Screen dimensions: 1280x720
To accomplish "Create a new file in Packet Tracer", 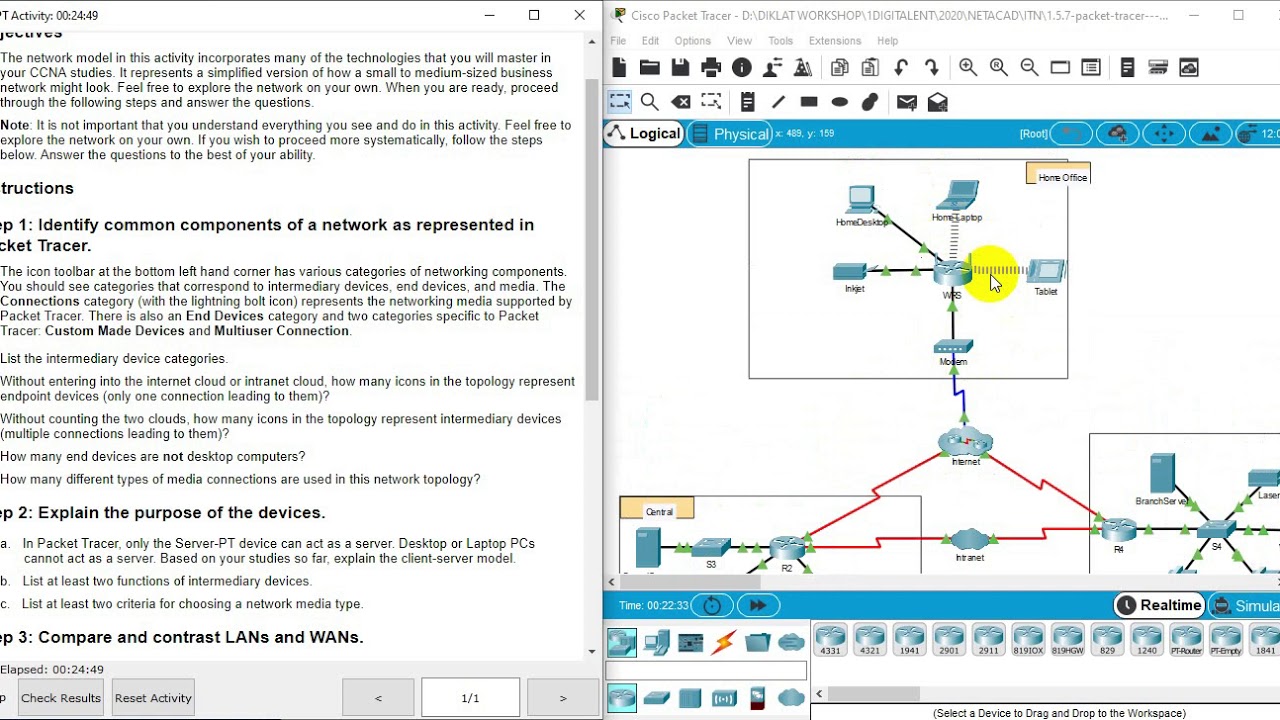I will [x=619, y=67].
